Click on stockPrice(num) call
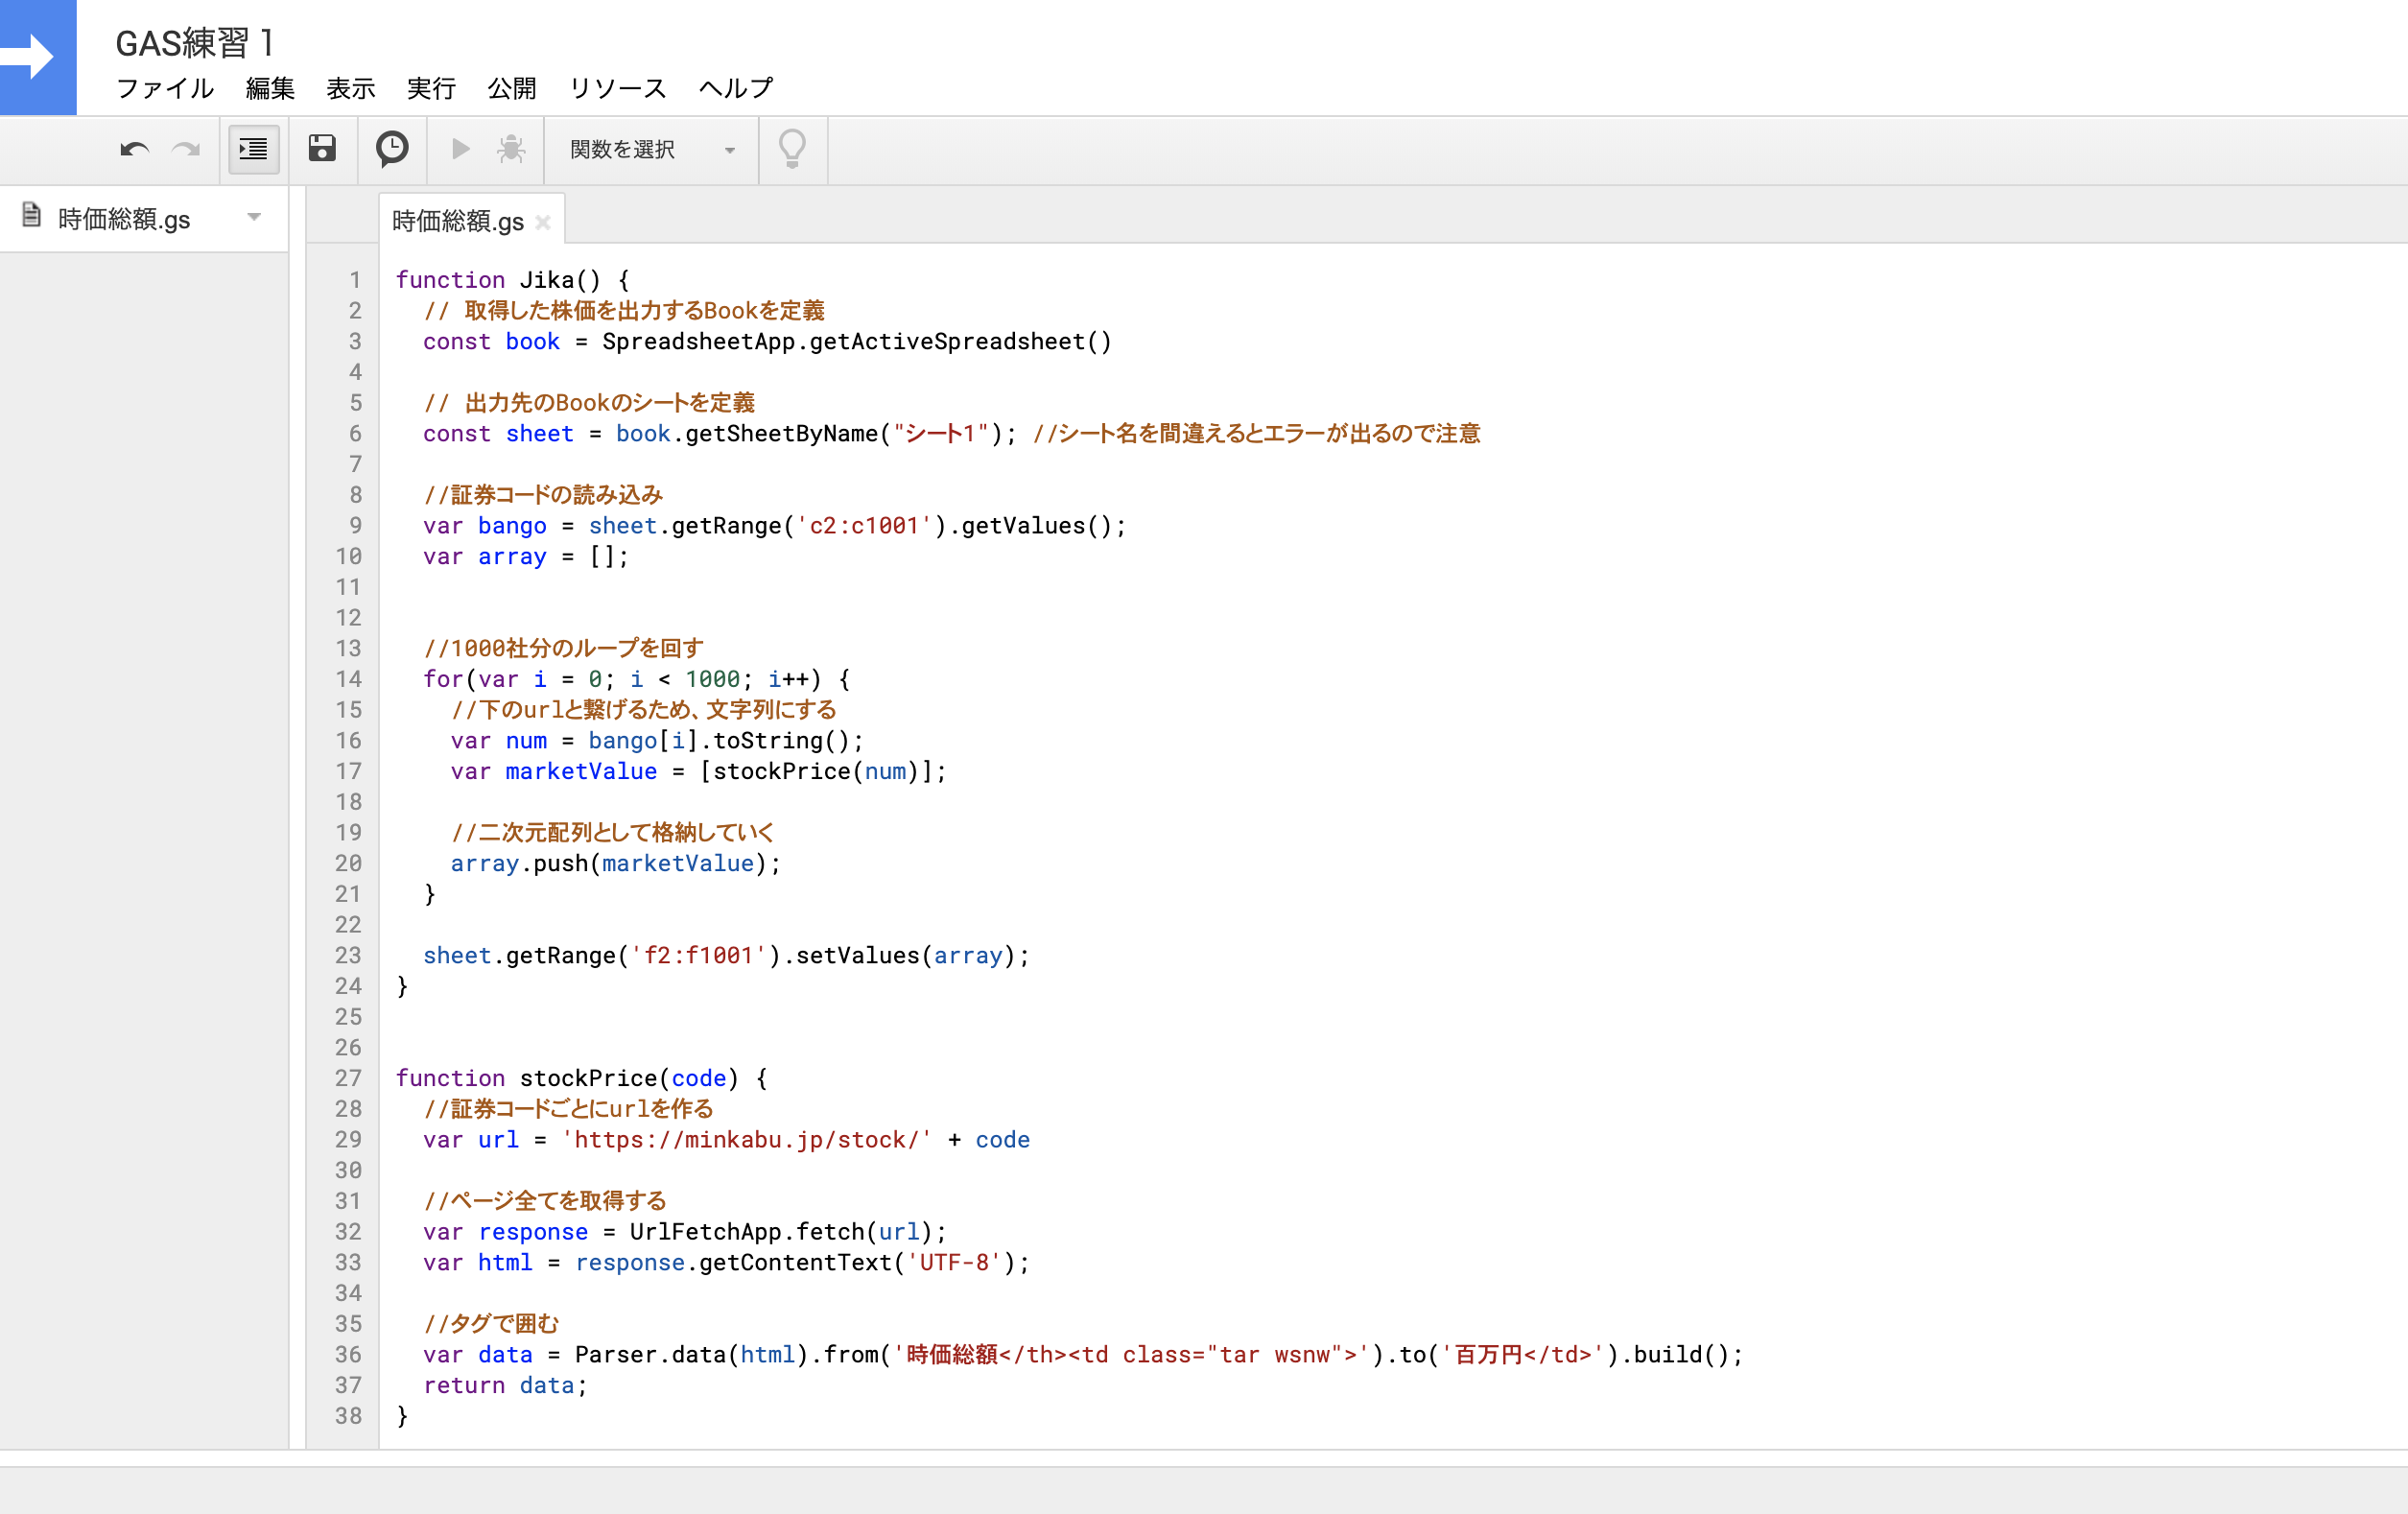The width and height of the screenshot is (2408, 1514). point(816,772)
